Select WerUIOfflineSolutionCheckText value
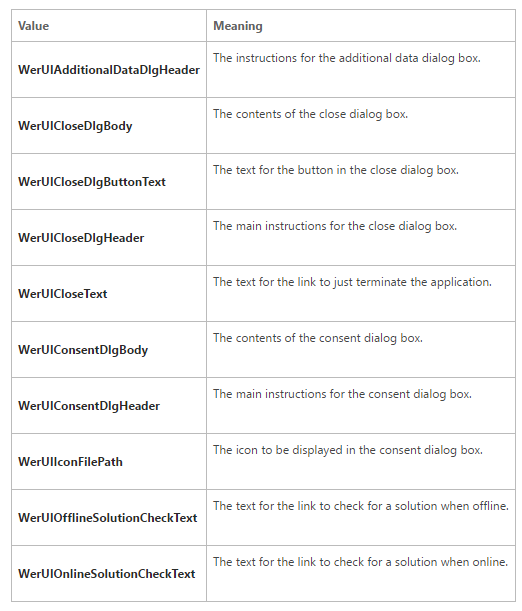This screenshot has height=611, width=522. (x=108, y=518)
